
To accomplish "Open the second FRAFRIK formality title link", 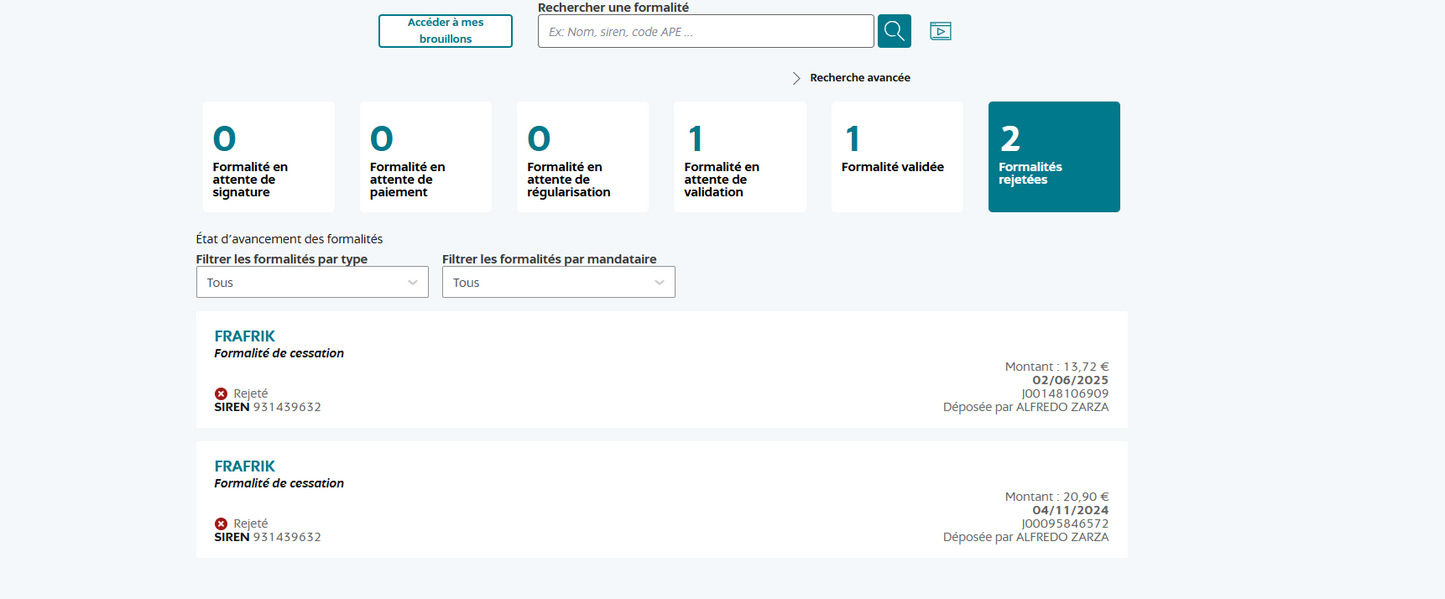I will click(x=244, y=467).
